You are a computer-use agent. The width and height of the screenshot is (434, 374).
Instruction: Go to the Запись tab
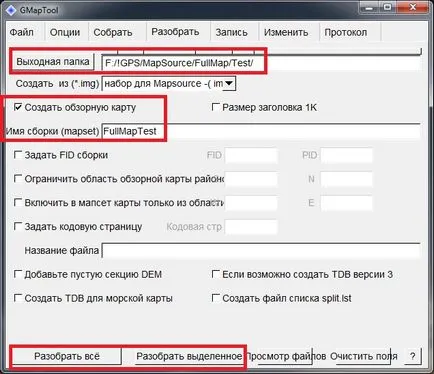tap(232, 32)
